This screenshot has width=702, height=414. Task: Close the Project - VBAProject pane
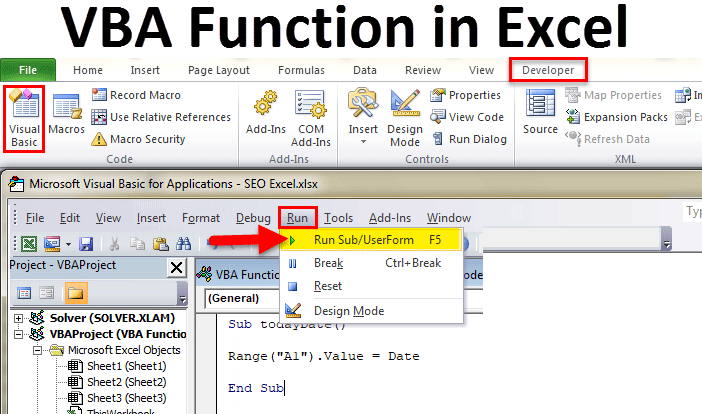pos(177,268)
